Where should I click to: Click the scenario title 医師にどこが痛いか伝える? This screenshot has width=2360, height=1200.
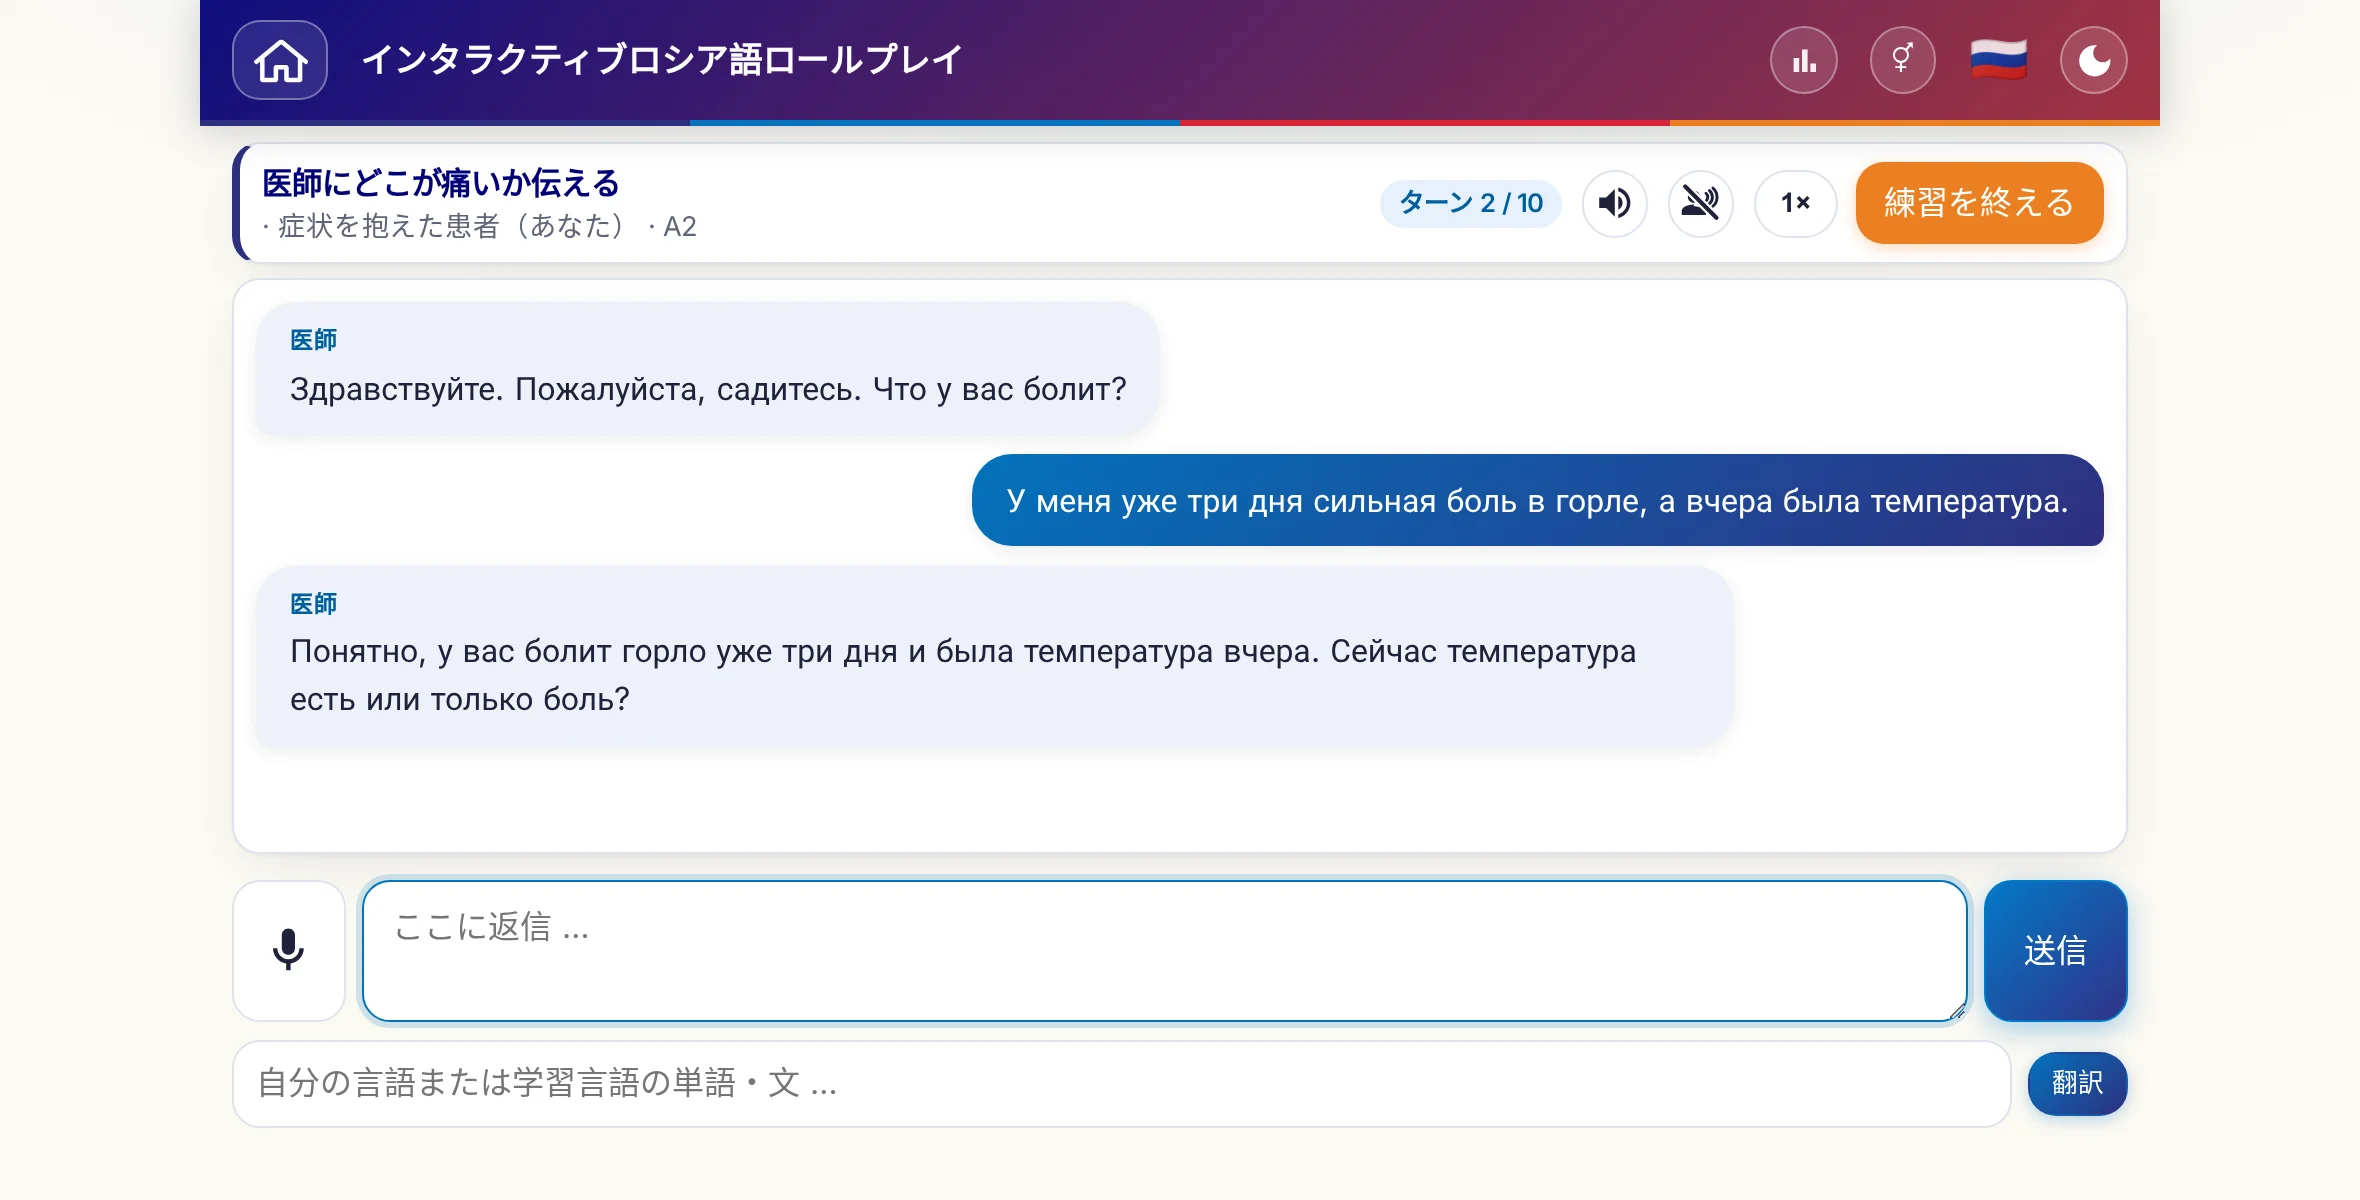click(x=441, y=183)
